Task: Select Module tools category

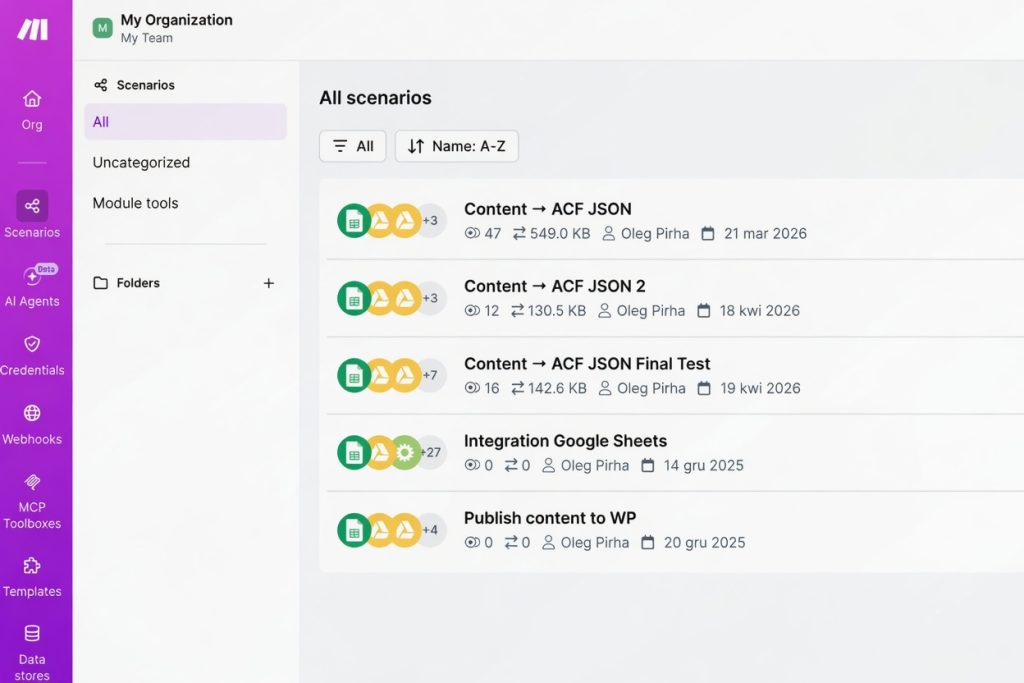Action: click(135, 203)
